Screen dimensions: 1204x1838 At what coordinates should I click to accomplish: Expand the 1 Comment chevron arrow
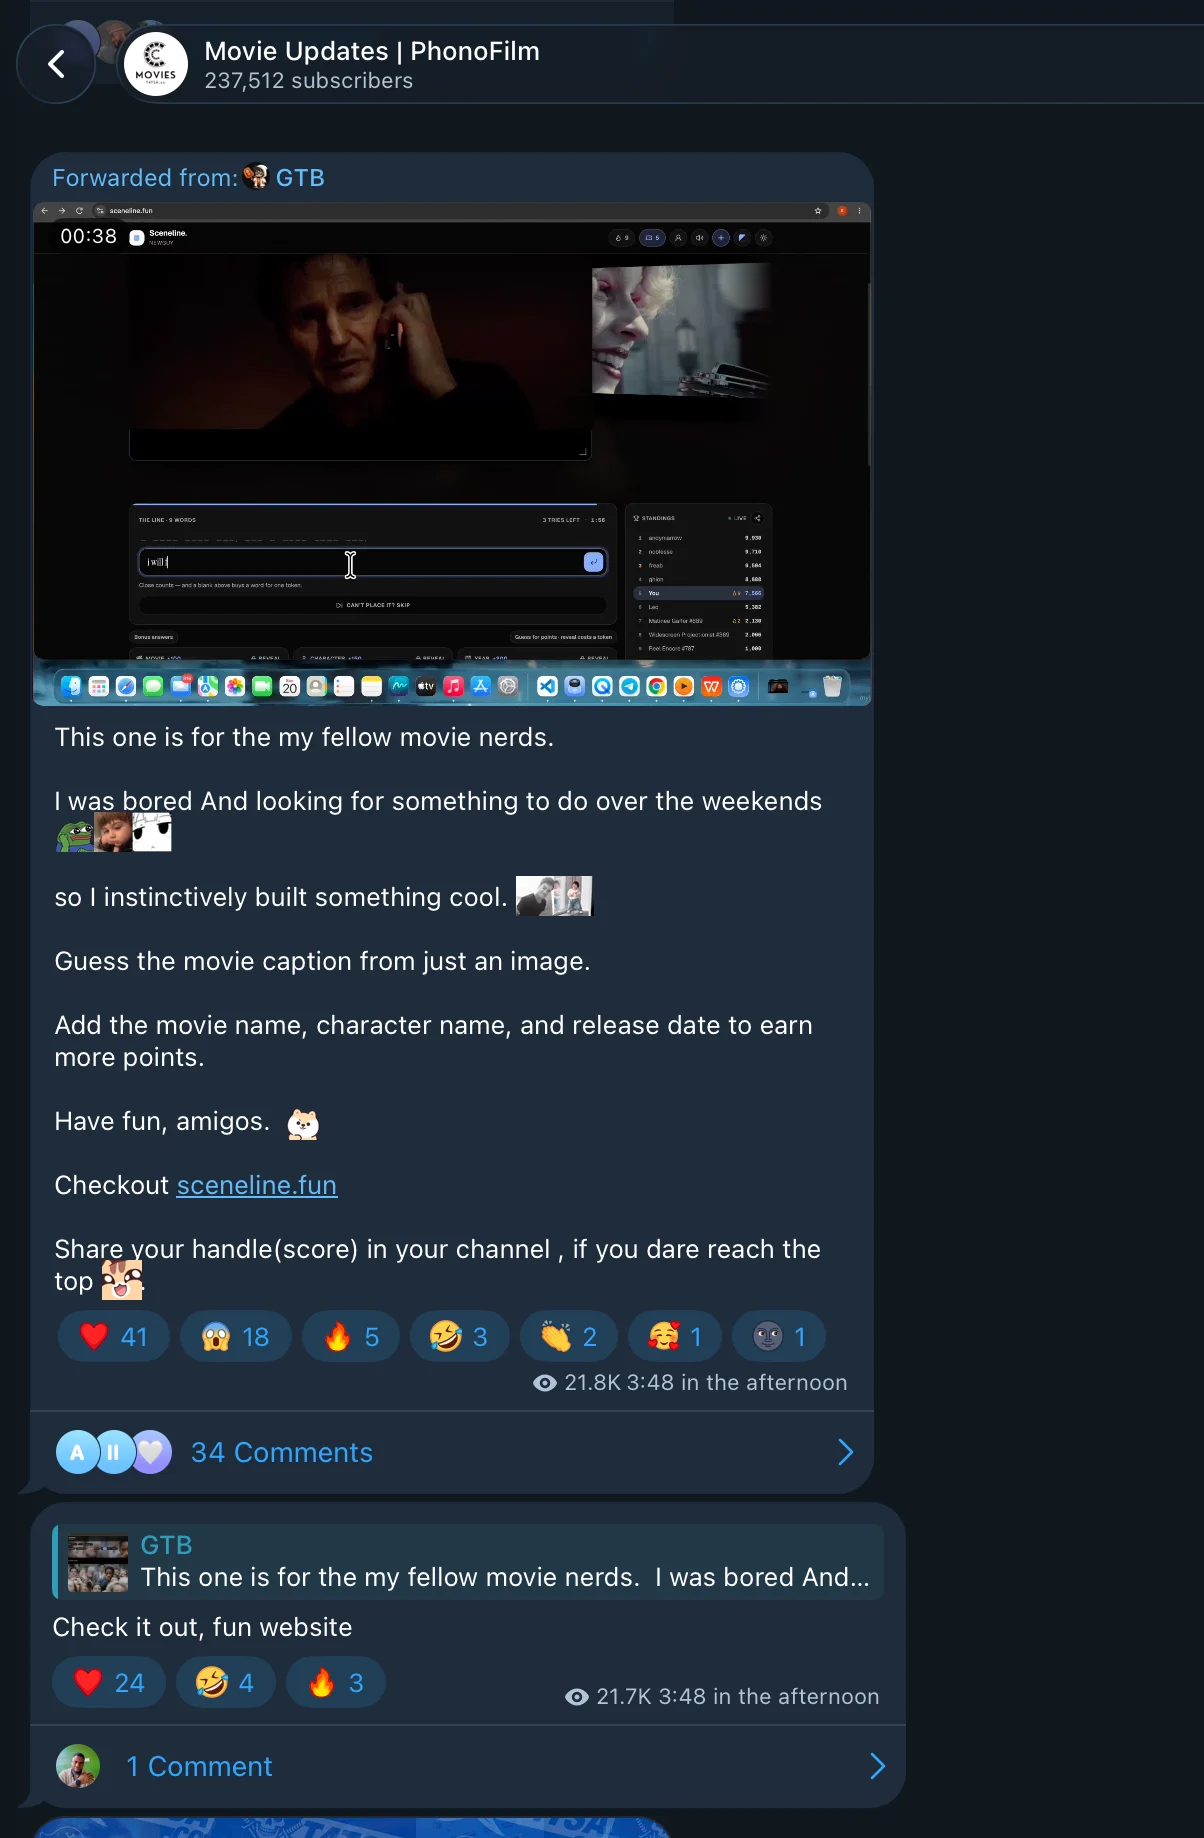tap(877, 1766)
